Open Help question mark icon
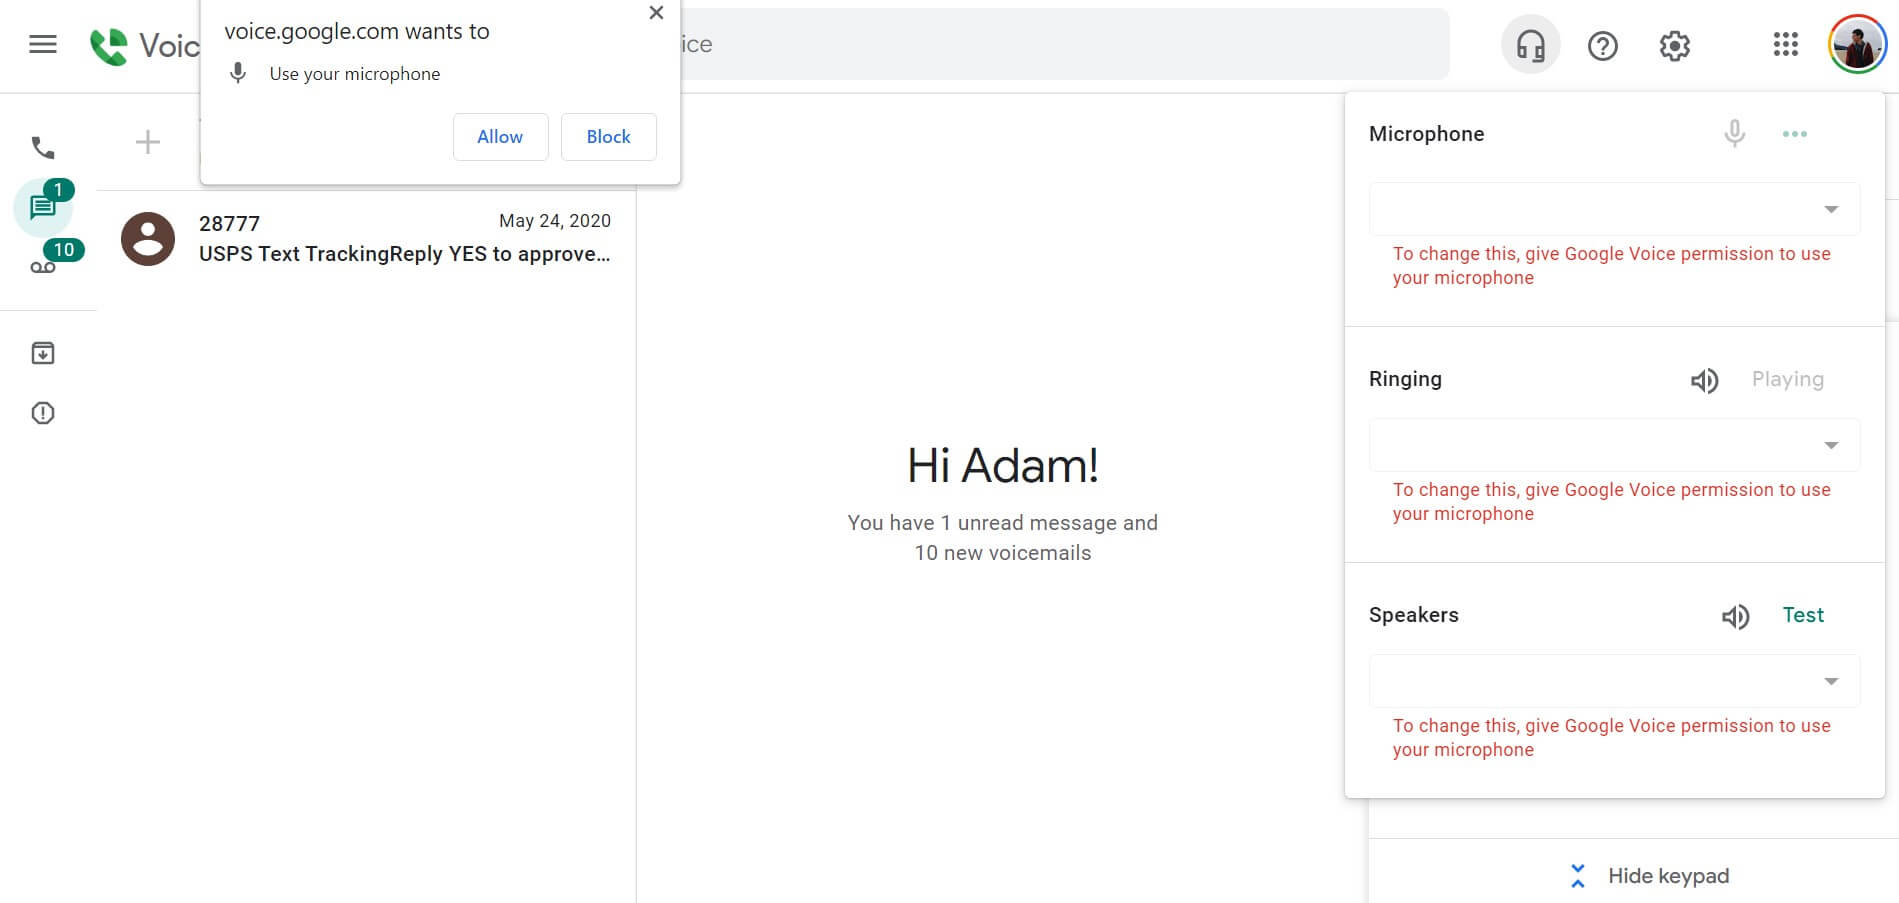Viewport: 1899px width, 903px height. pos(1603,46)
